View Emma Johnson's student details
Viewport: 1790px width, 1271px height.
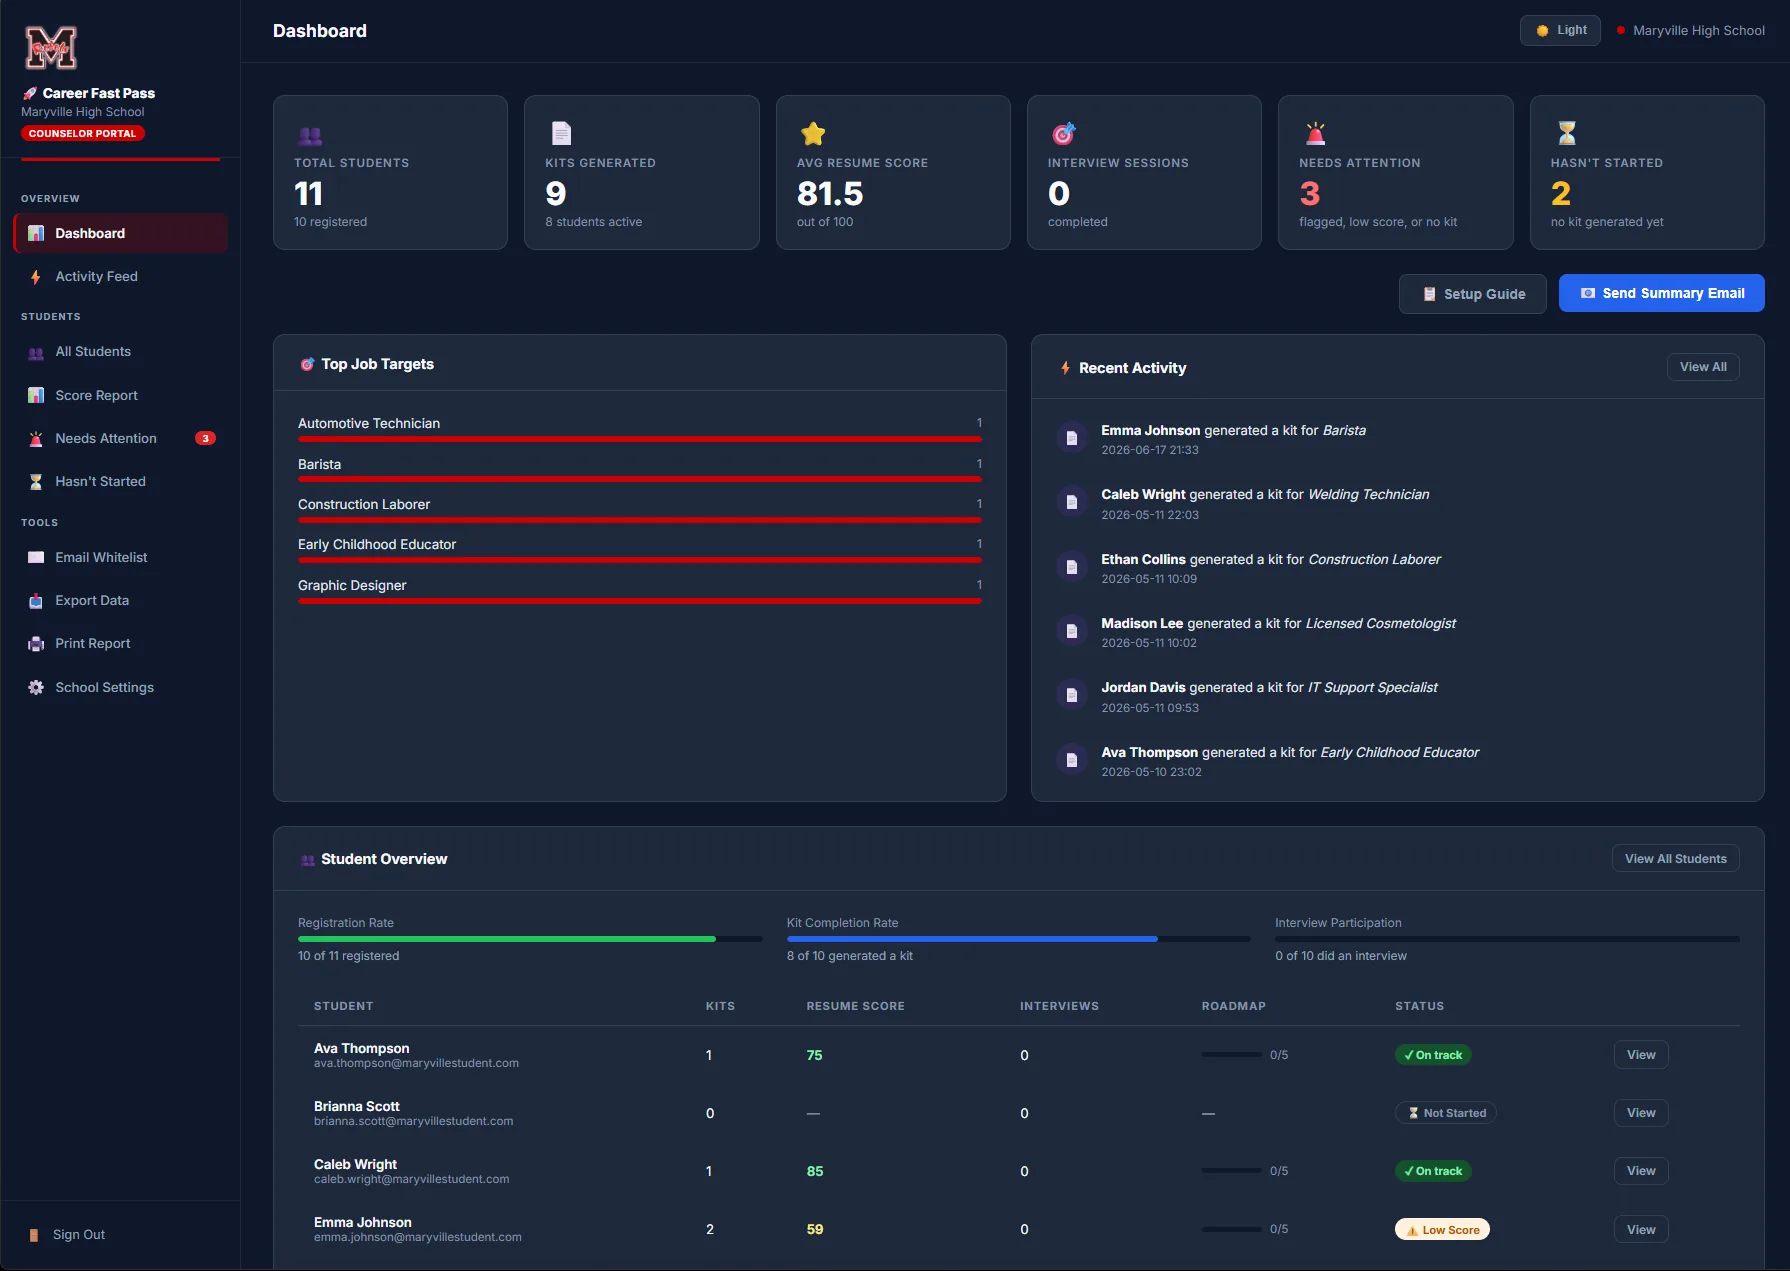[1641, 1230]
